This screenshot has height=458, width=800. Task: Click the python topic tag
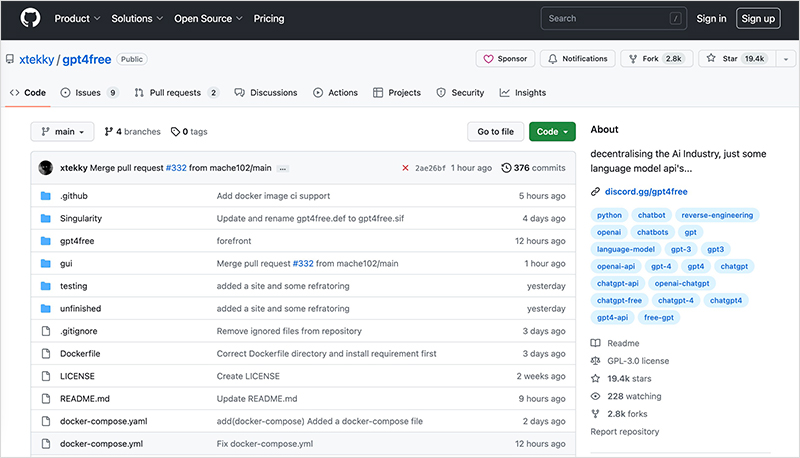point(609,215)
